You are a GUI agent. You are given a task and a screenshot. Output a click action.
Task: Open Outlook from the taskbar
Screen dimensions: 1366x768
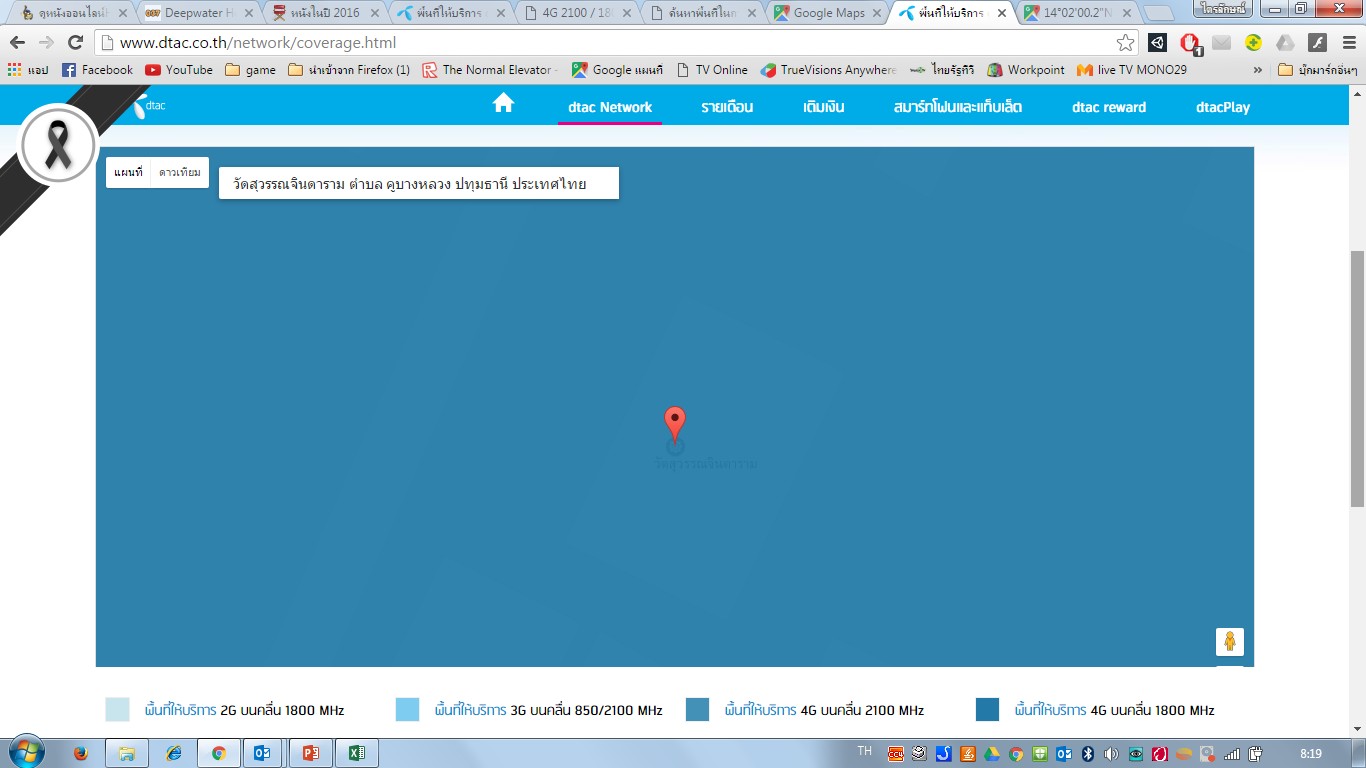[x=263, y=753]
